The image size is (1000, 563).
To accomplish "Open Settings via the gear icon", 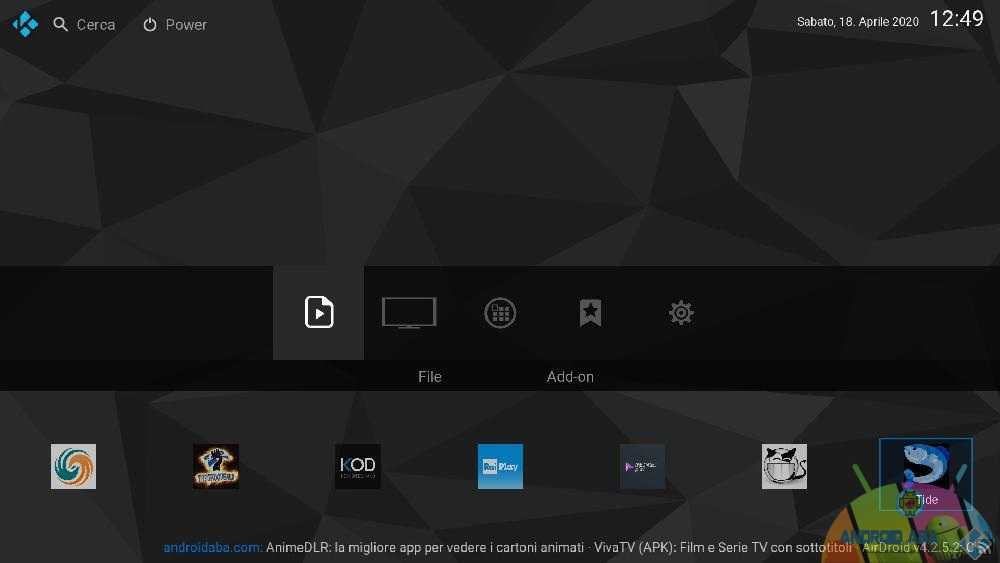I will pyautogui.click(x=681, y=313).
